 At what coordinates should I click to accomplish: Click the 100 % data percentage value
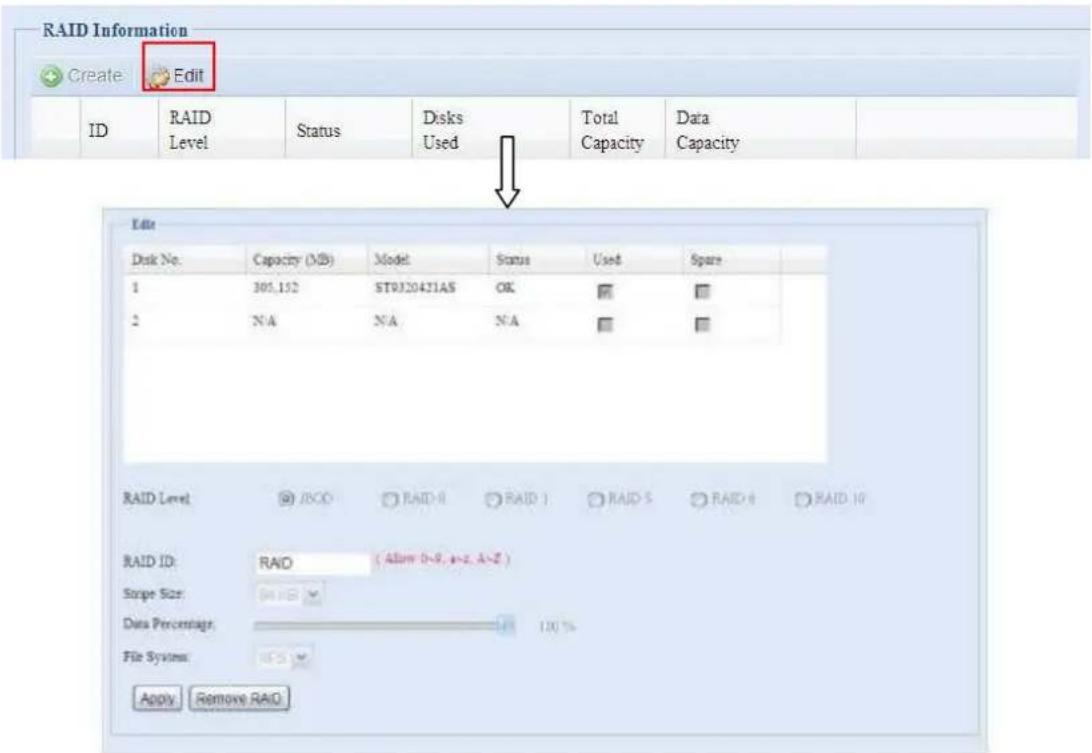click(557, 627)
